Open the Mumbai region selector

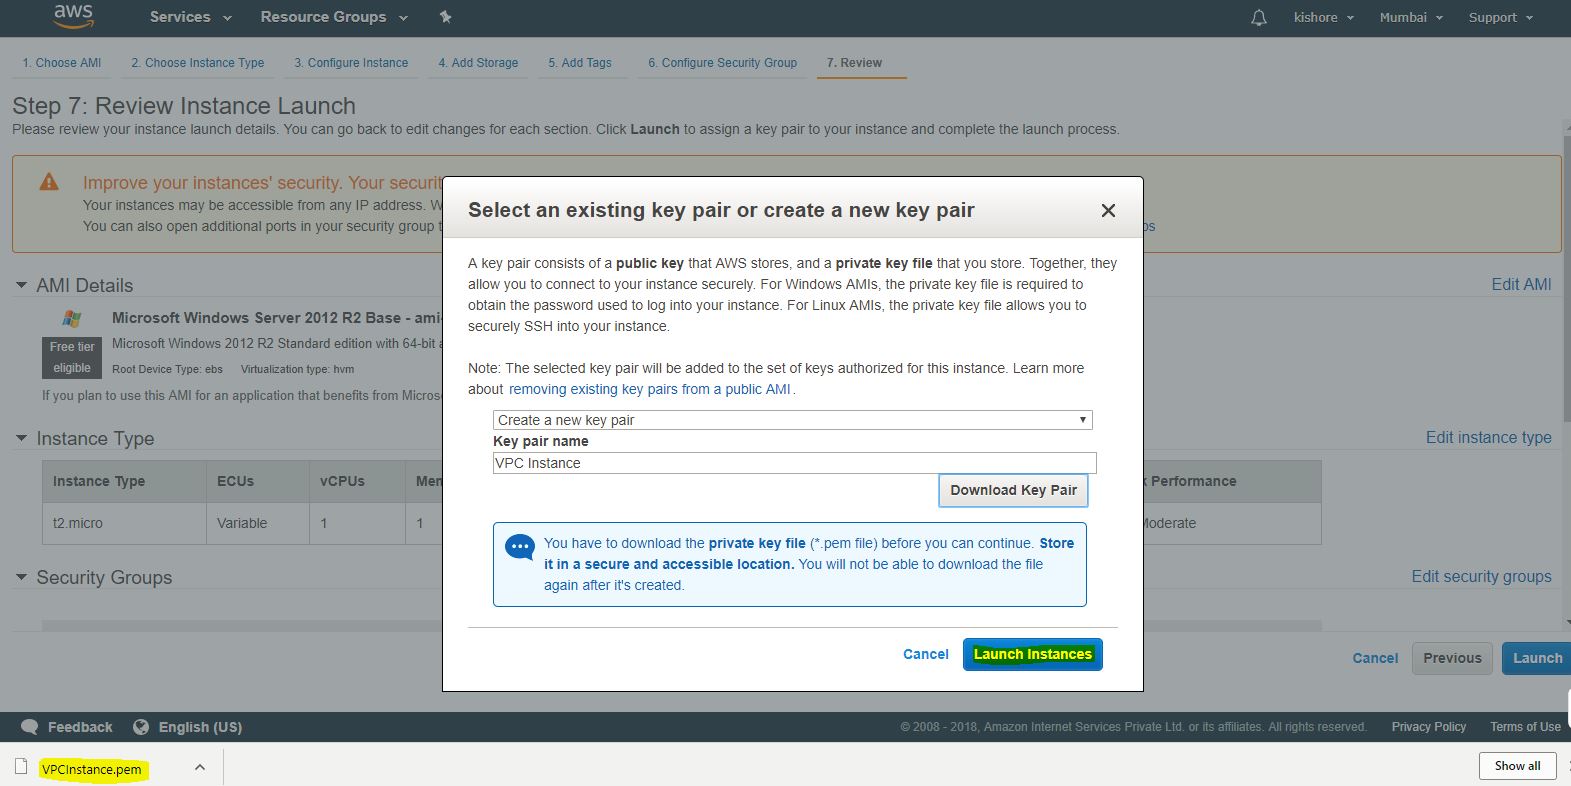pos(1410,18)
